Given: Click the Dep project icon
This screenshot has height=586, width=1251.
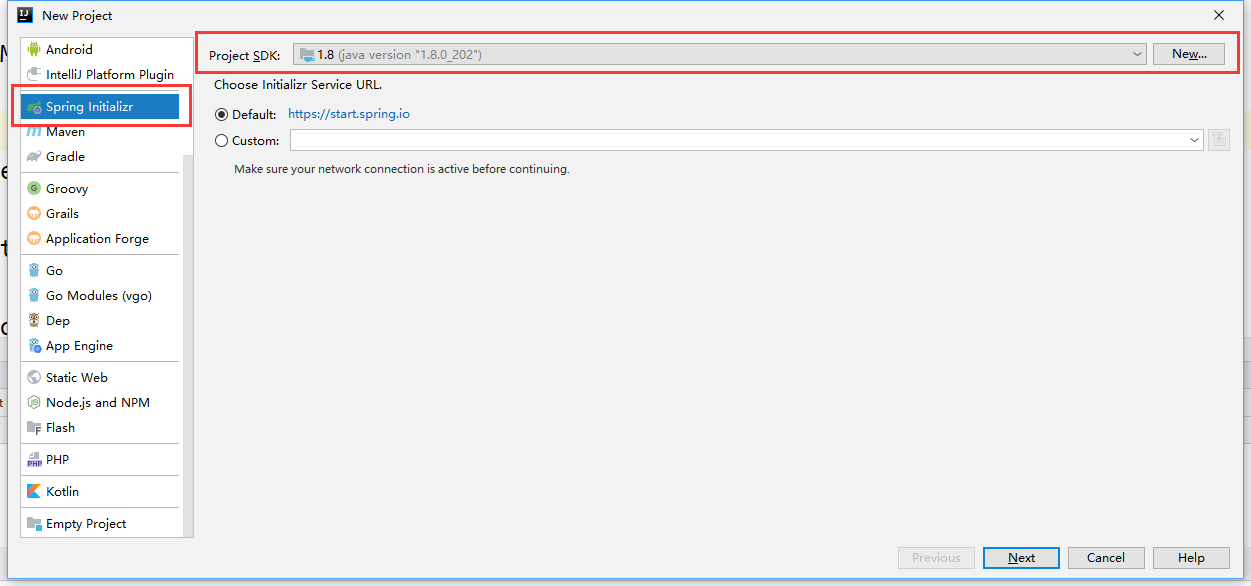Looking at the screenshot, I should (x=34, y=320).
